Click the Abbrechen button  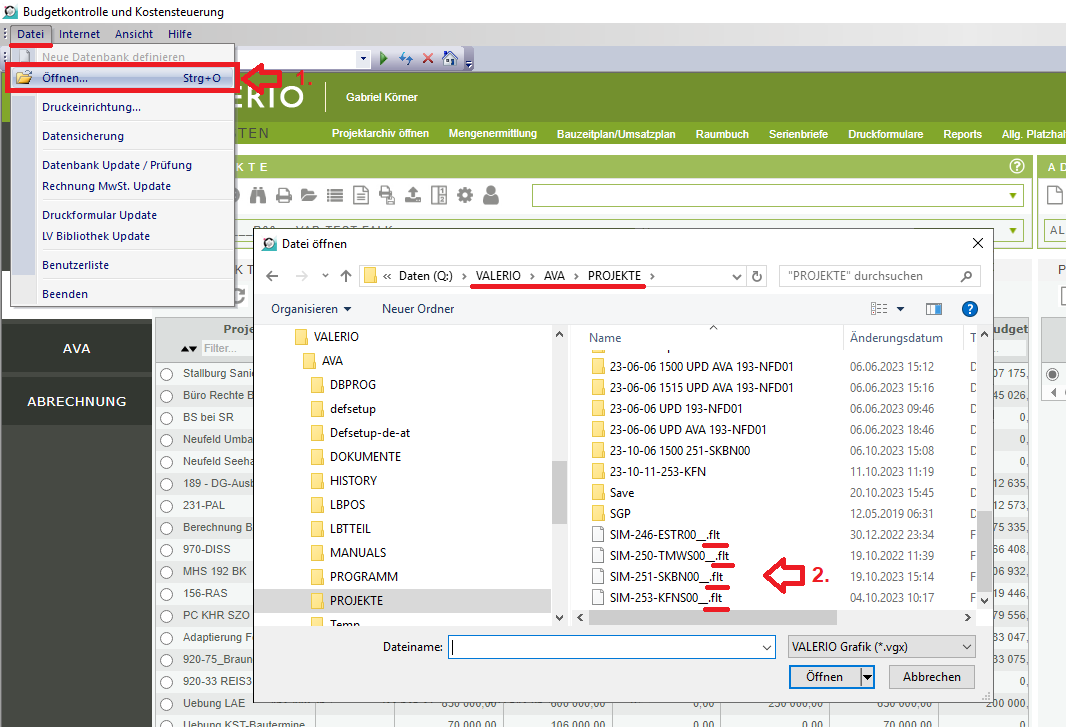931,677
